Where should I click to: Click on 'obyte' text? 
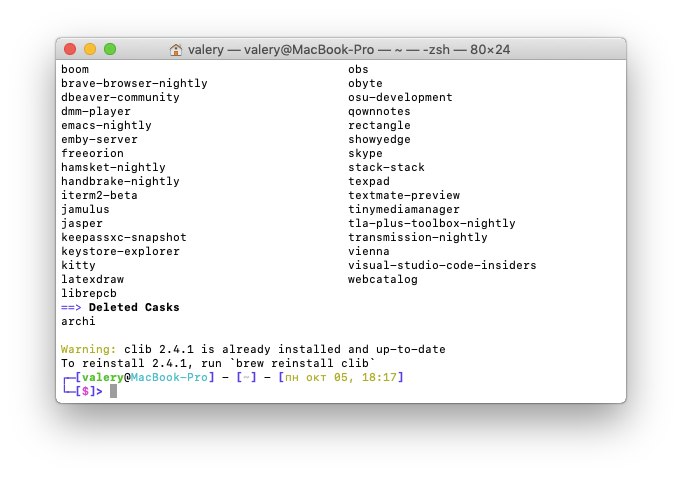click(365, 83)
